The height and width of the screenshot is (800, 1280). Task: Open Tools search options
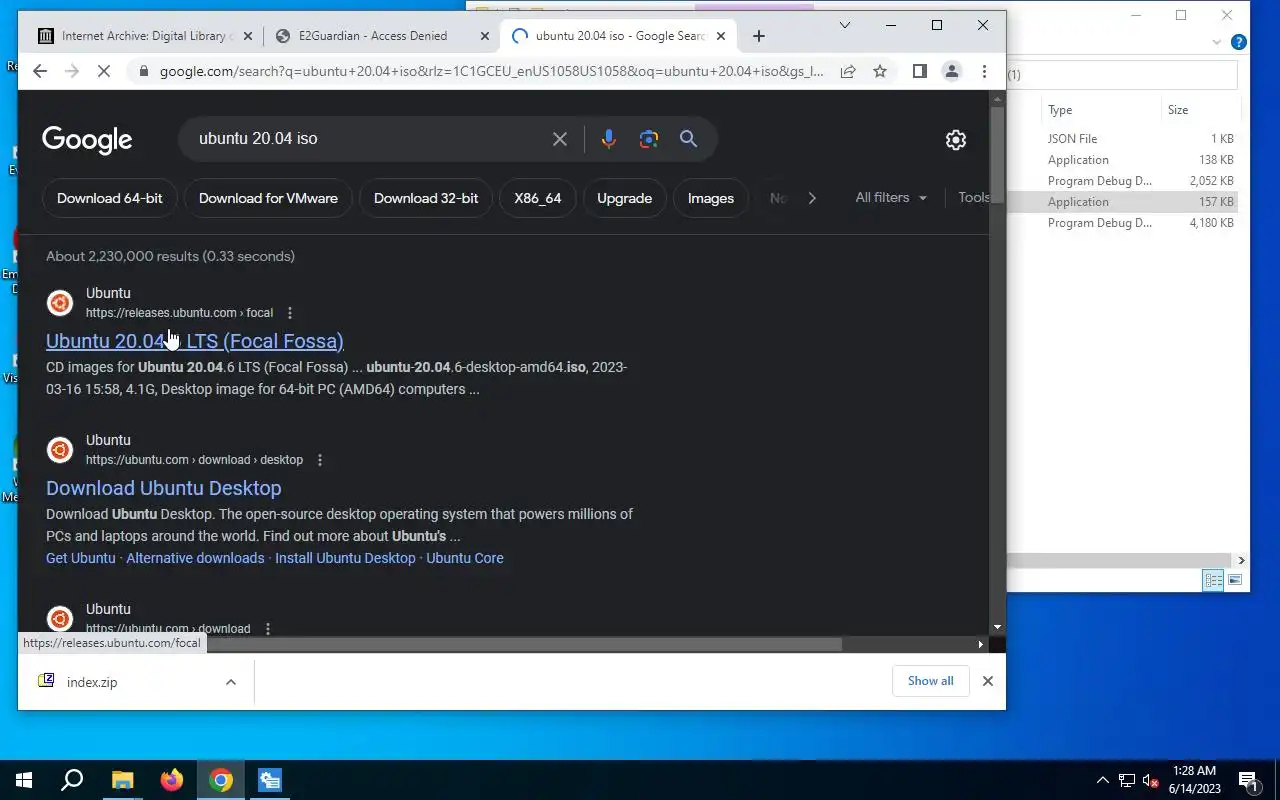point(973,198)
